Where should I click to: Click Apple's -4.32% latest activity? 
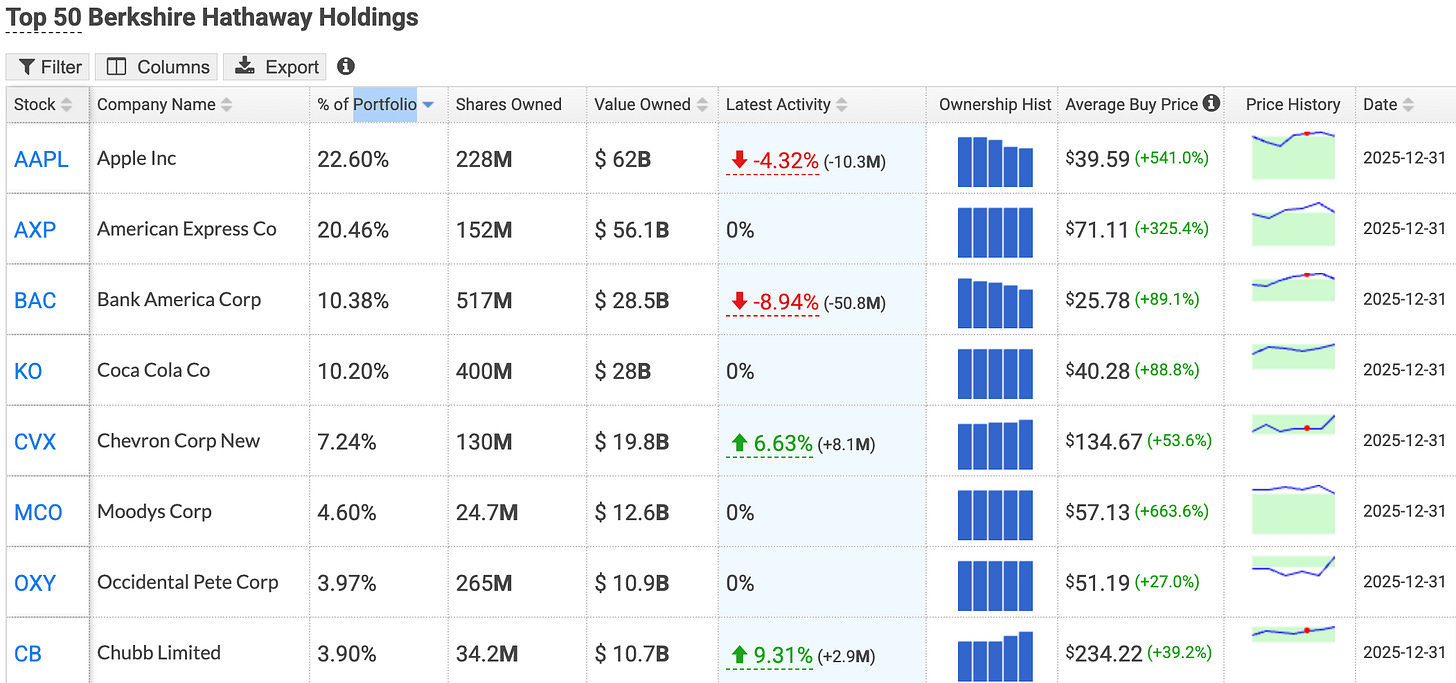click(774, 160)
